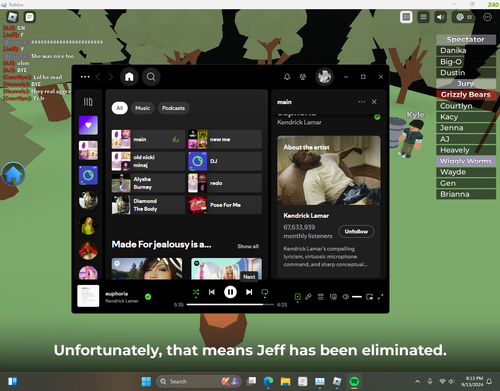This screenshot has width=500, height=391.
Task: Open the Friend Activity icon
Action: tap(303, 77)
